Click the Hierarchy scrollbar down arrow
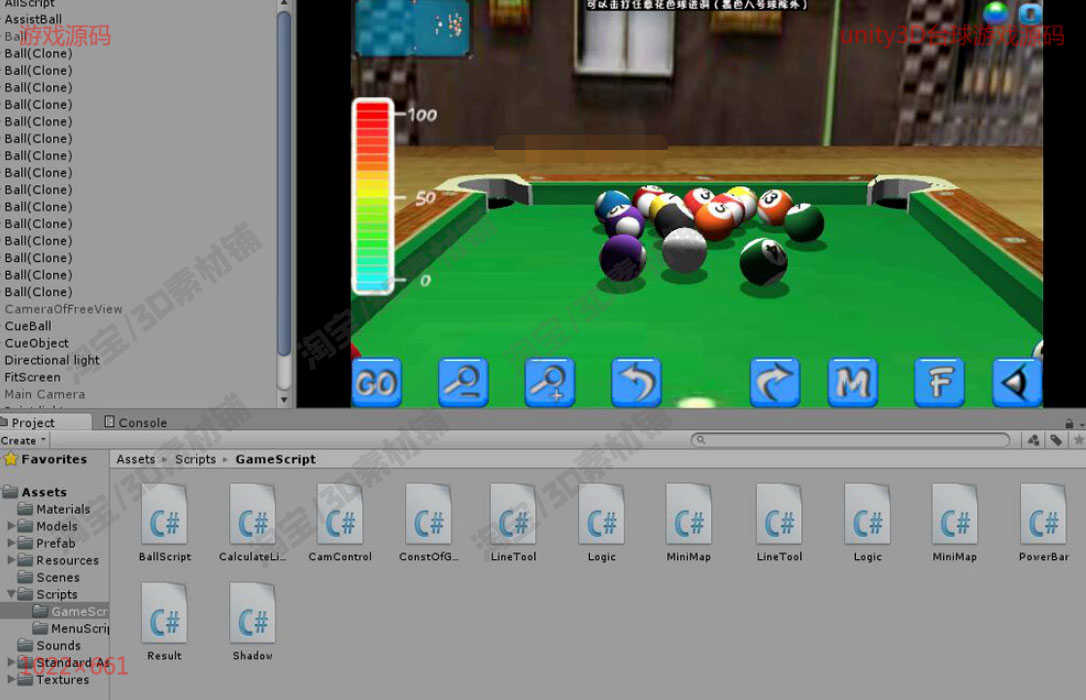This screenshot has height=700, width=1086. (x=284, y=400)
